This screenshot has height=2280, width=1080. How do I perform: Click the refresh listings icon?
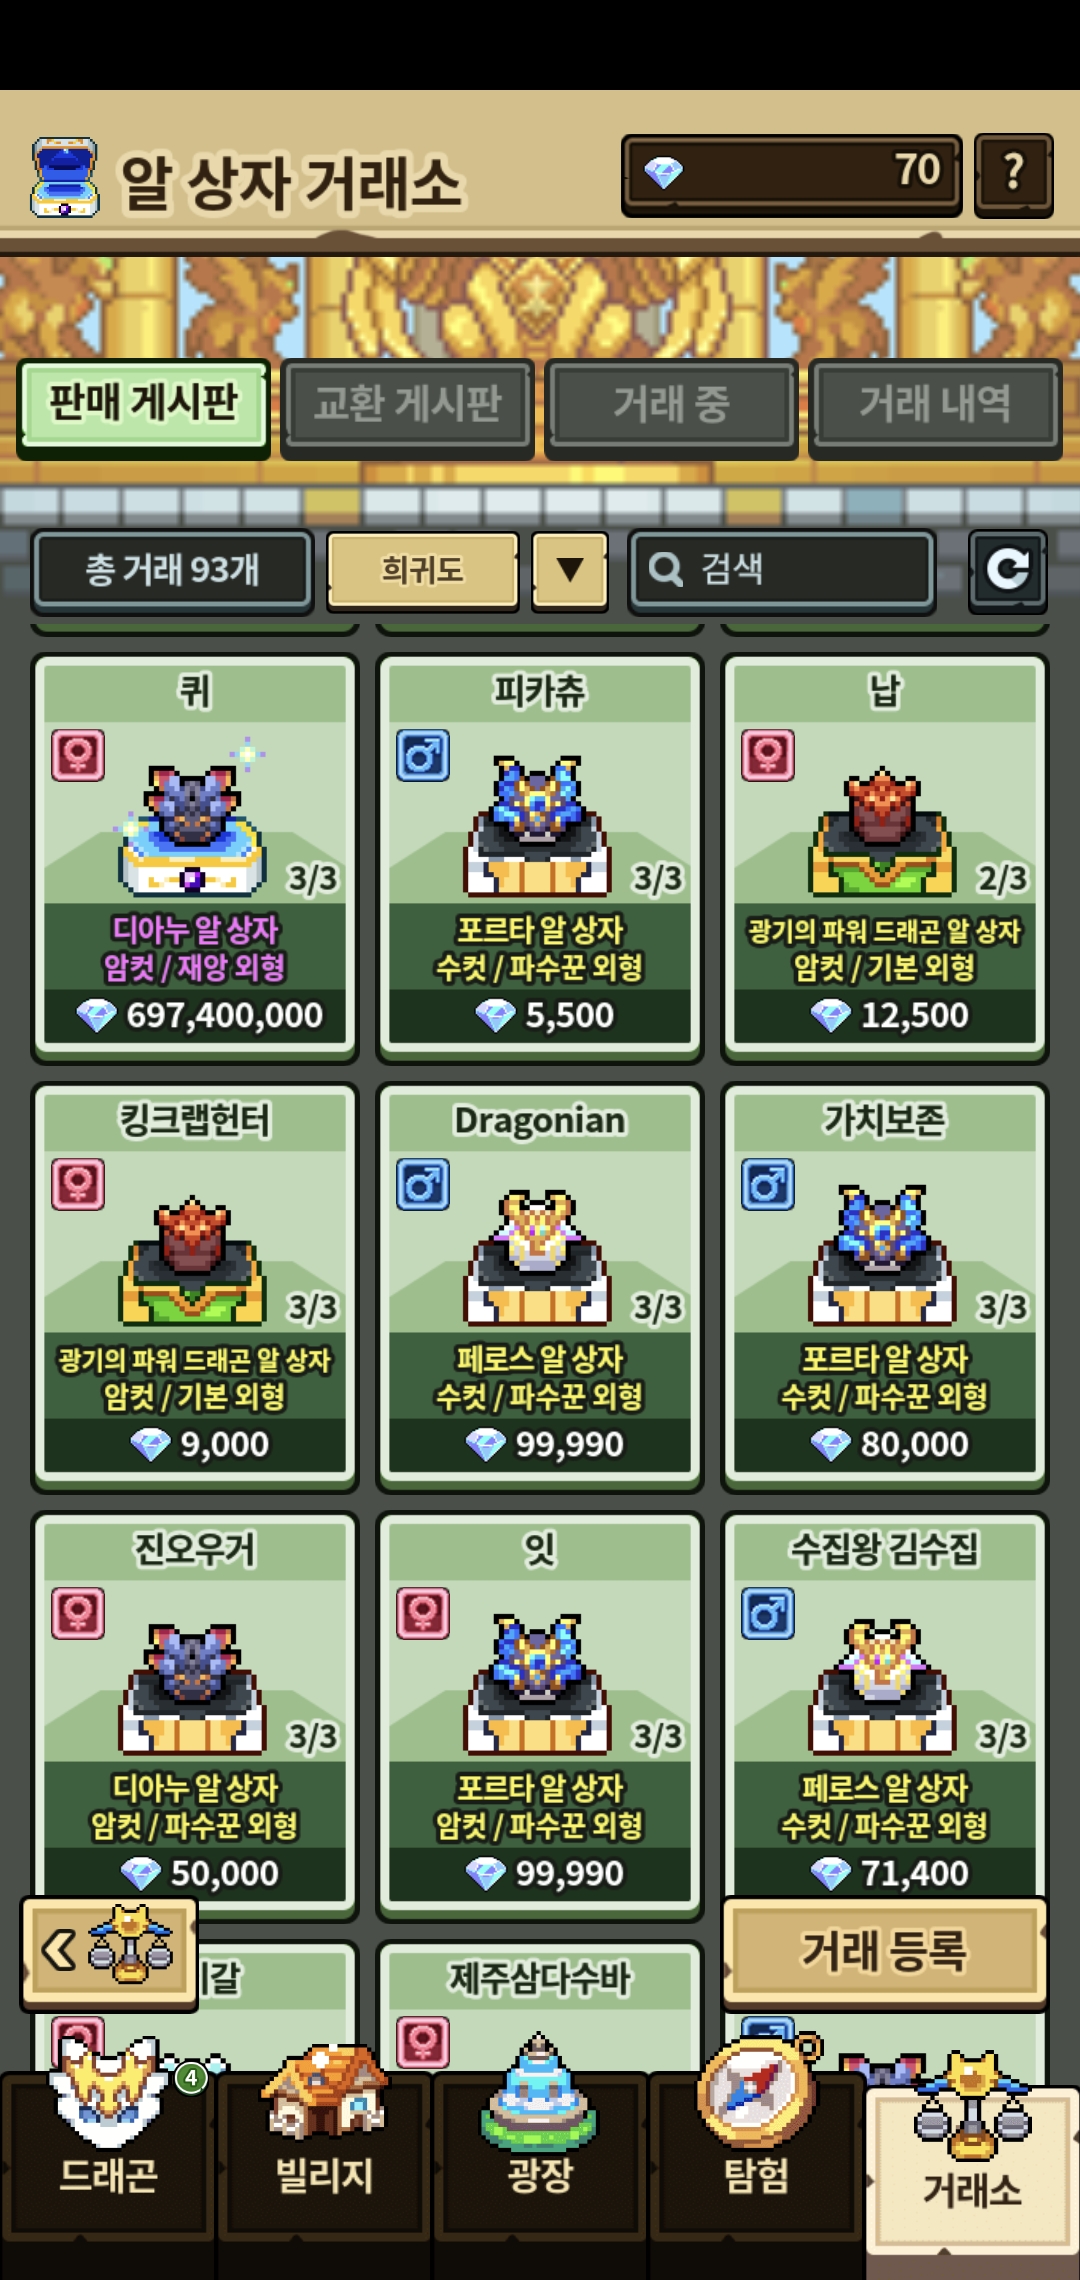pyautogui.click(x=1007, y=570)
